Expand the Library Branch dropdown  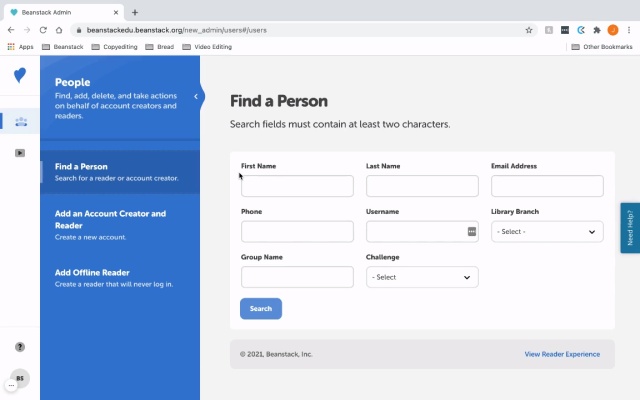pos(547,231)
